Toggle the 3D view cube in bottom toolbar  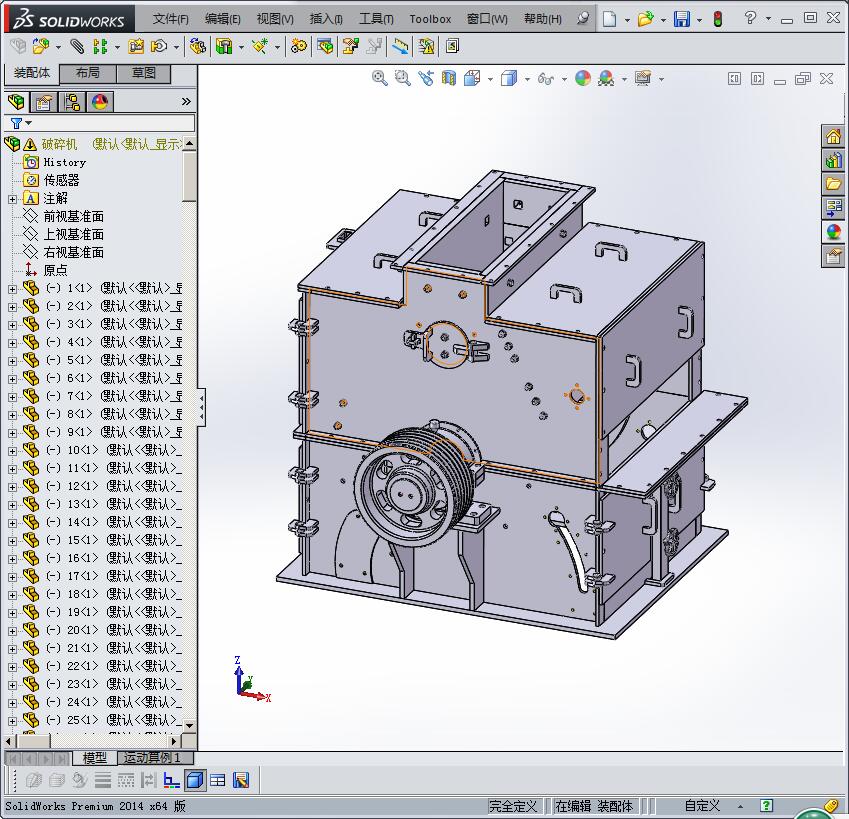click(195, 780)
